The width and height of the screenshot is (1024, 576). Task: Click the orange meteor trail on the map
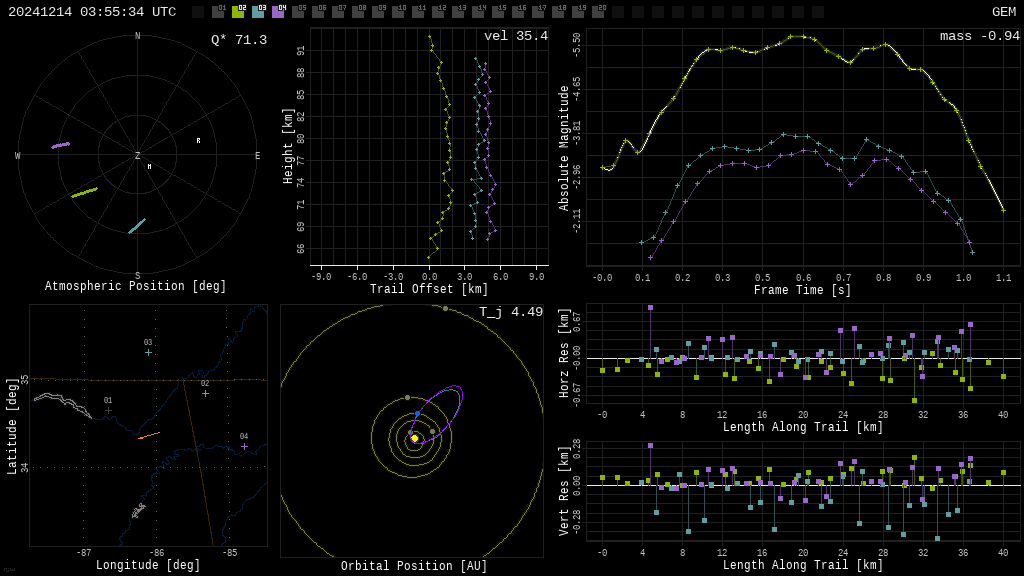[x=149, y=435]
